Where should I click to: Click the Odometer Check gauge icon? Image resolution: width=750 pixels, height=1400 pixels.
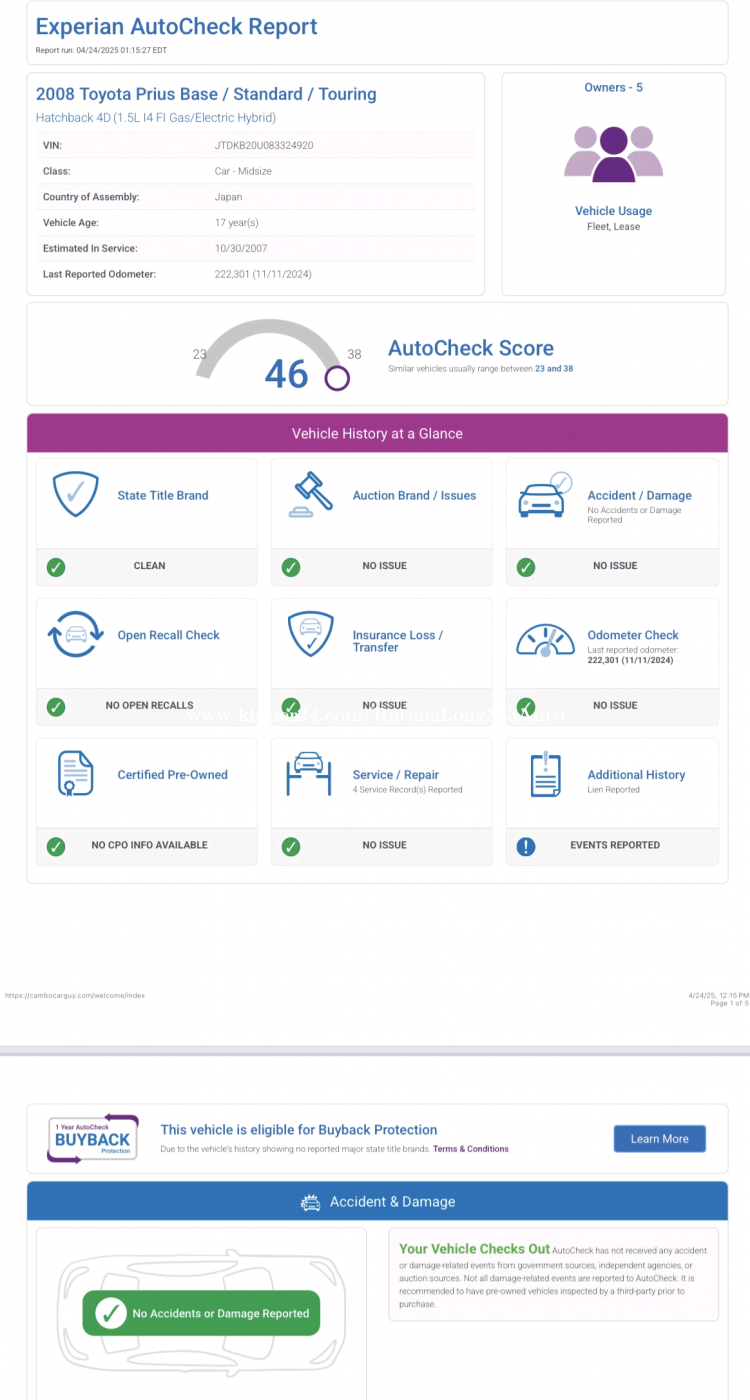point(546,640)
